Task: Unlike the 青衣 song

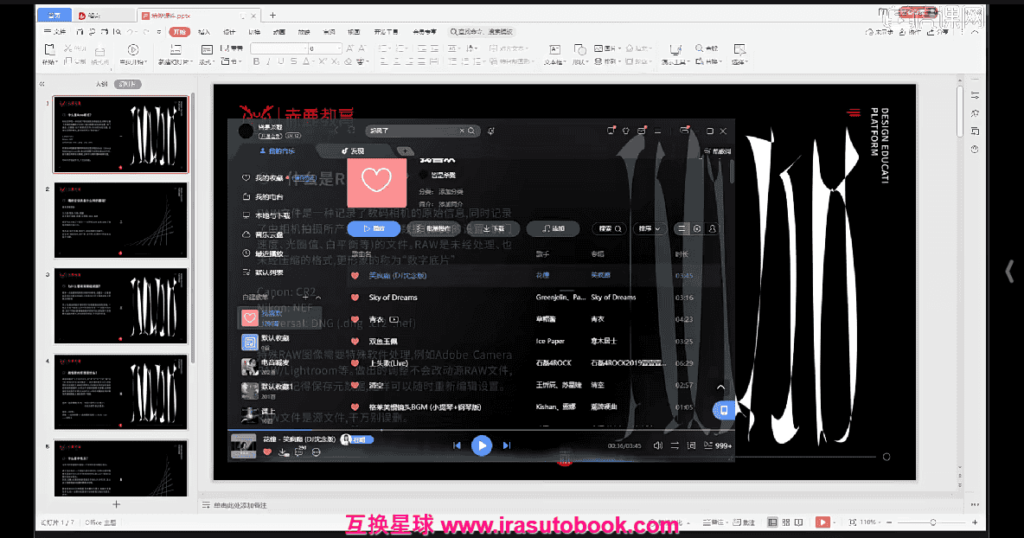Action: coord(355,319)
